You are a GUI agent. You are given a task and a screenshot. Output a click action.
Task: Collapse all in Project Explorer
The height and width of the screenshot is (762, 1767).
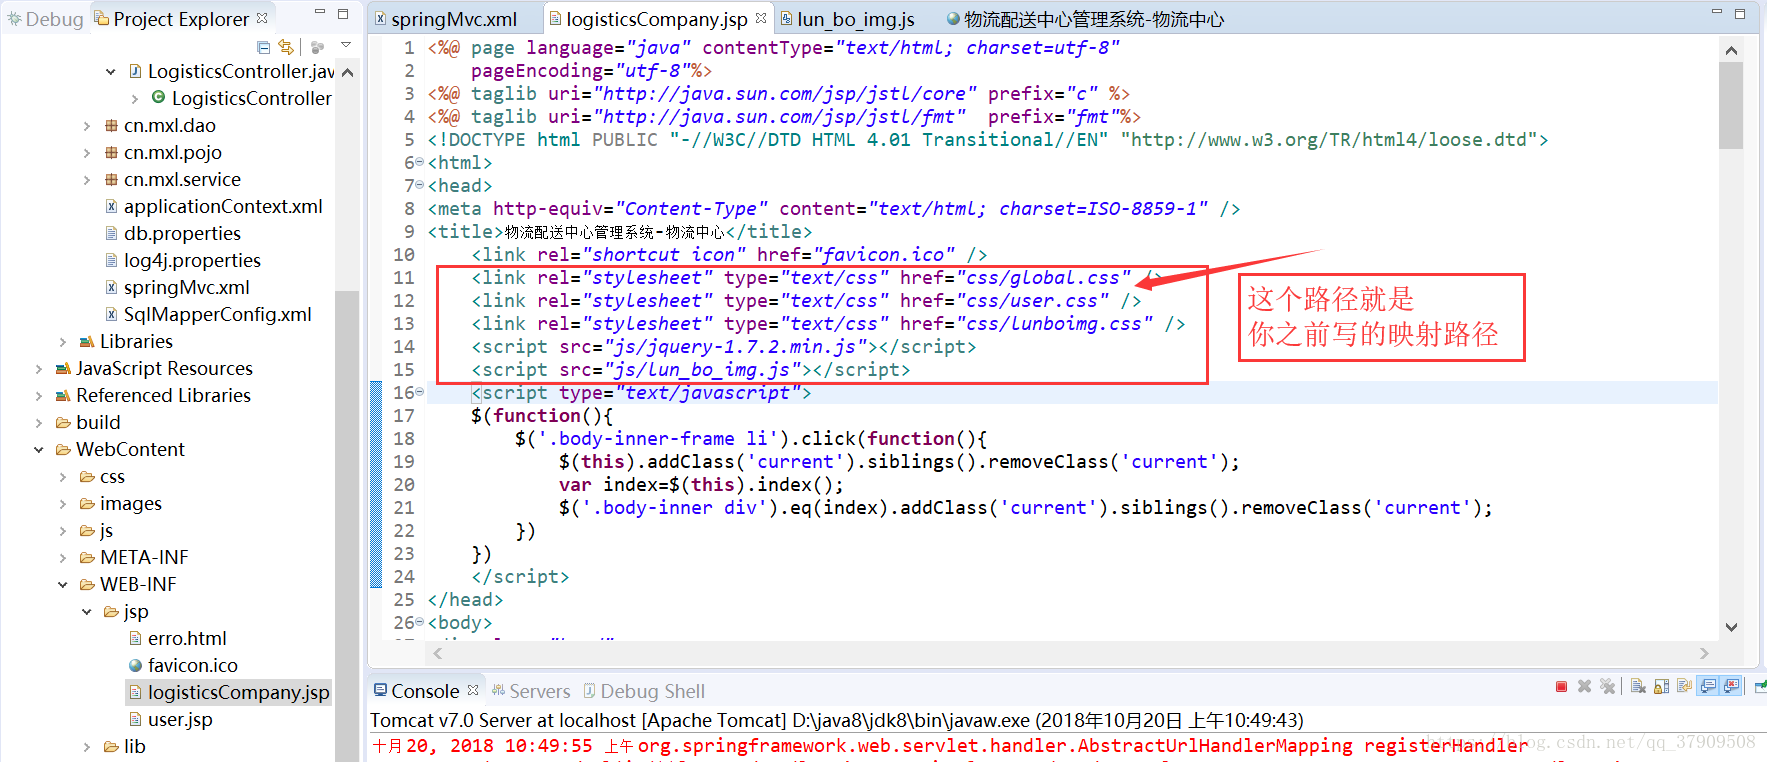[x=263, y=47]
